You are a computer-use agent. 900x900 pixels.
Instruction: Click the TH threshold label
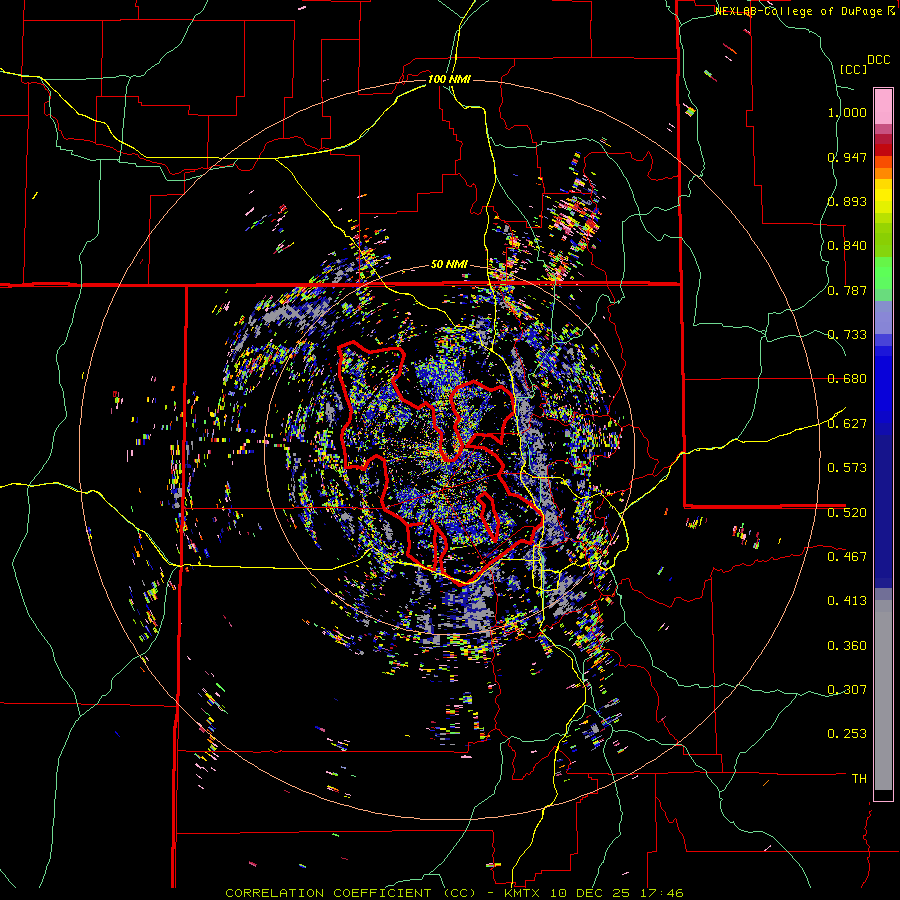pyautogui.click(x=859, y=779)
